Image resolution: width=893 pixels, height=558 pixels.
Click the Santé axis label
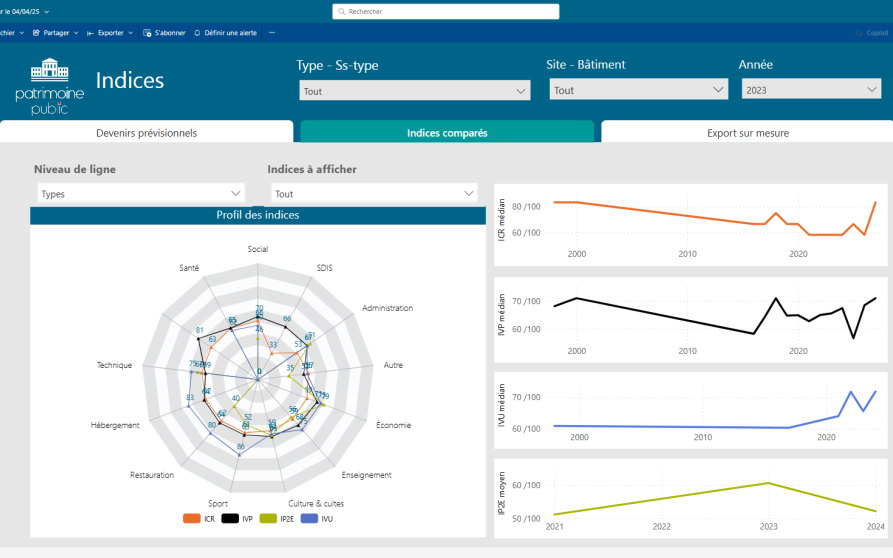pyautogui.click(x=189, y=268)
